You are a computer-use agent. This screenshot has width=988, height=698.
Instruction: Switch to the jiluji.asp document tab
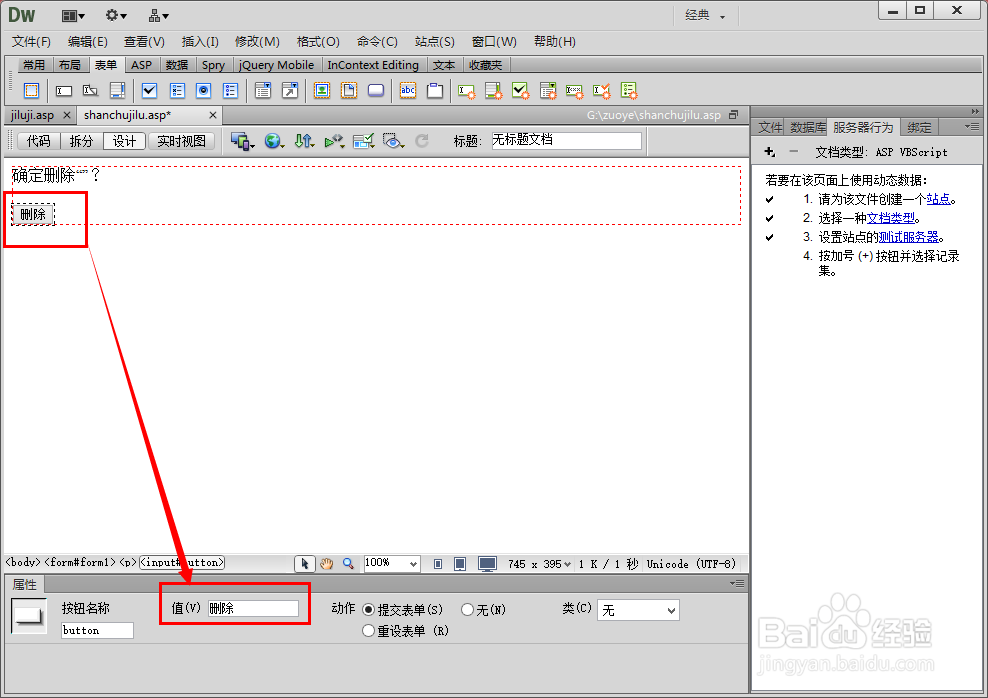[32, 115]
